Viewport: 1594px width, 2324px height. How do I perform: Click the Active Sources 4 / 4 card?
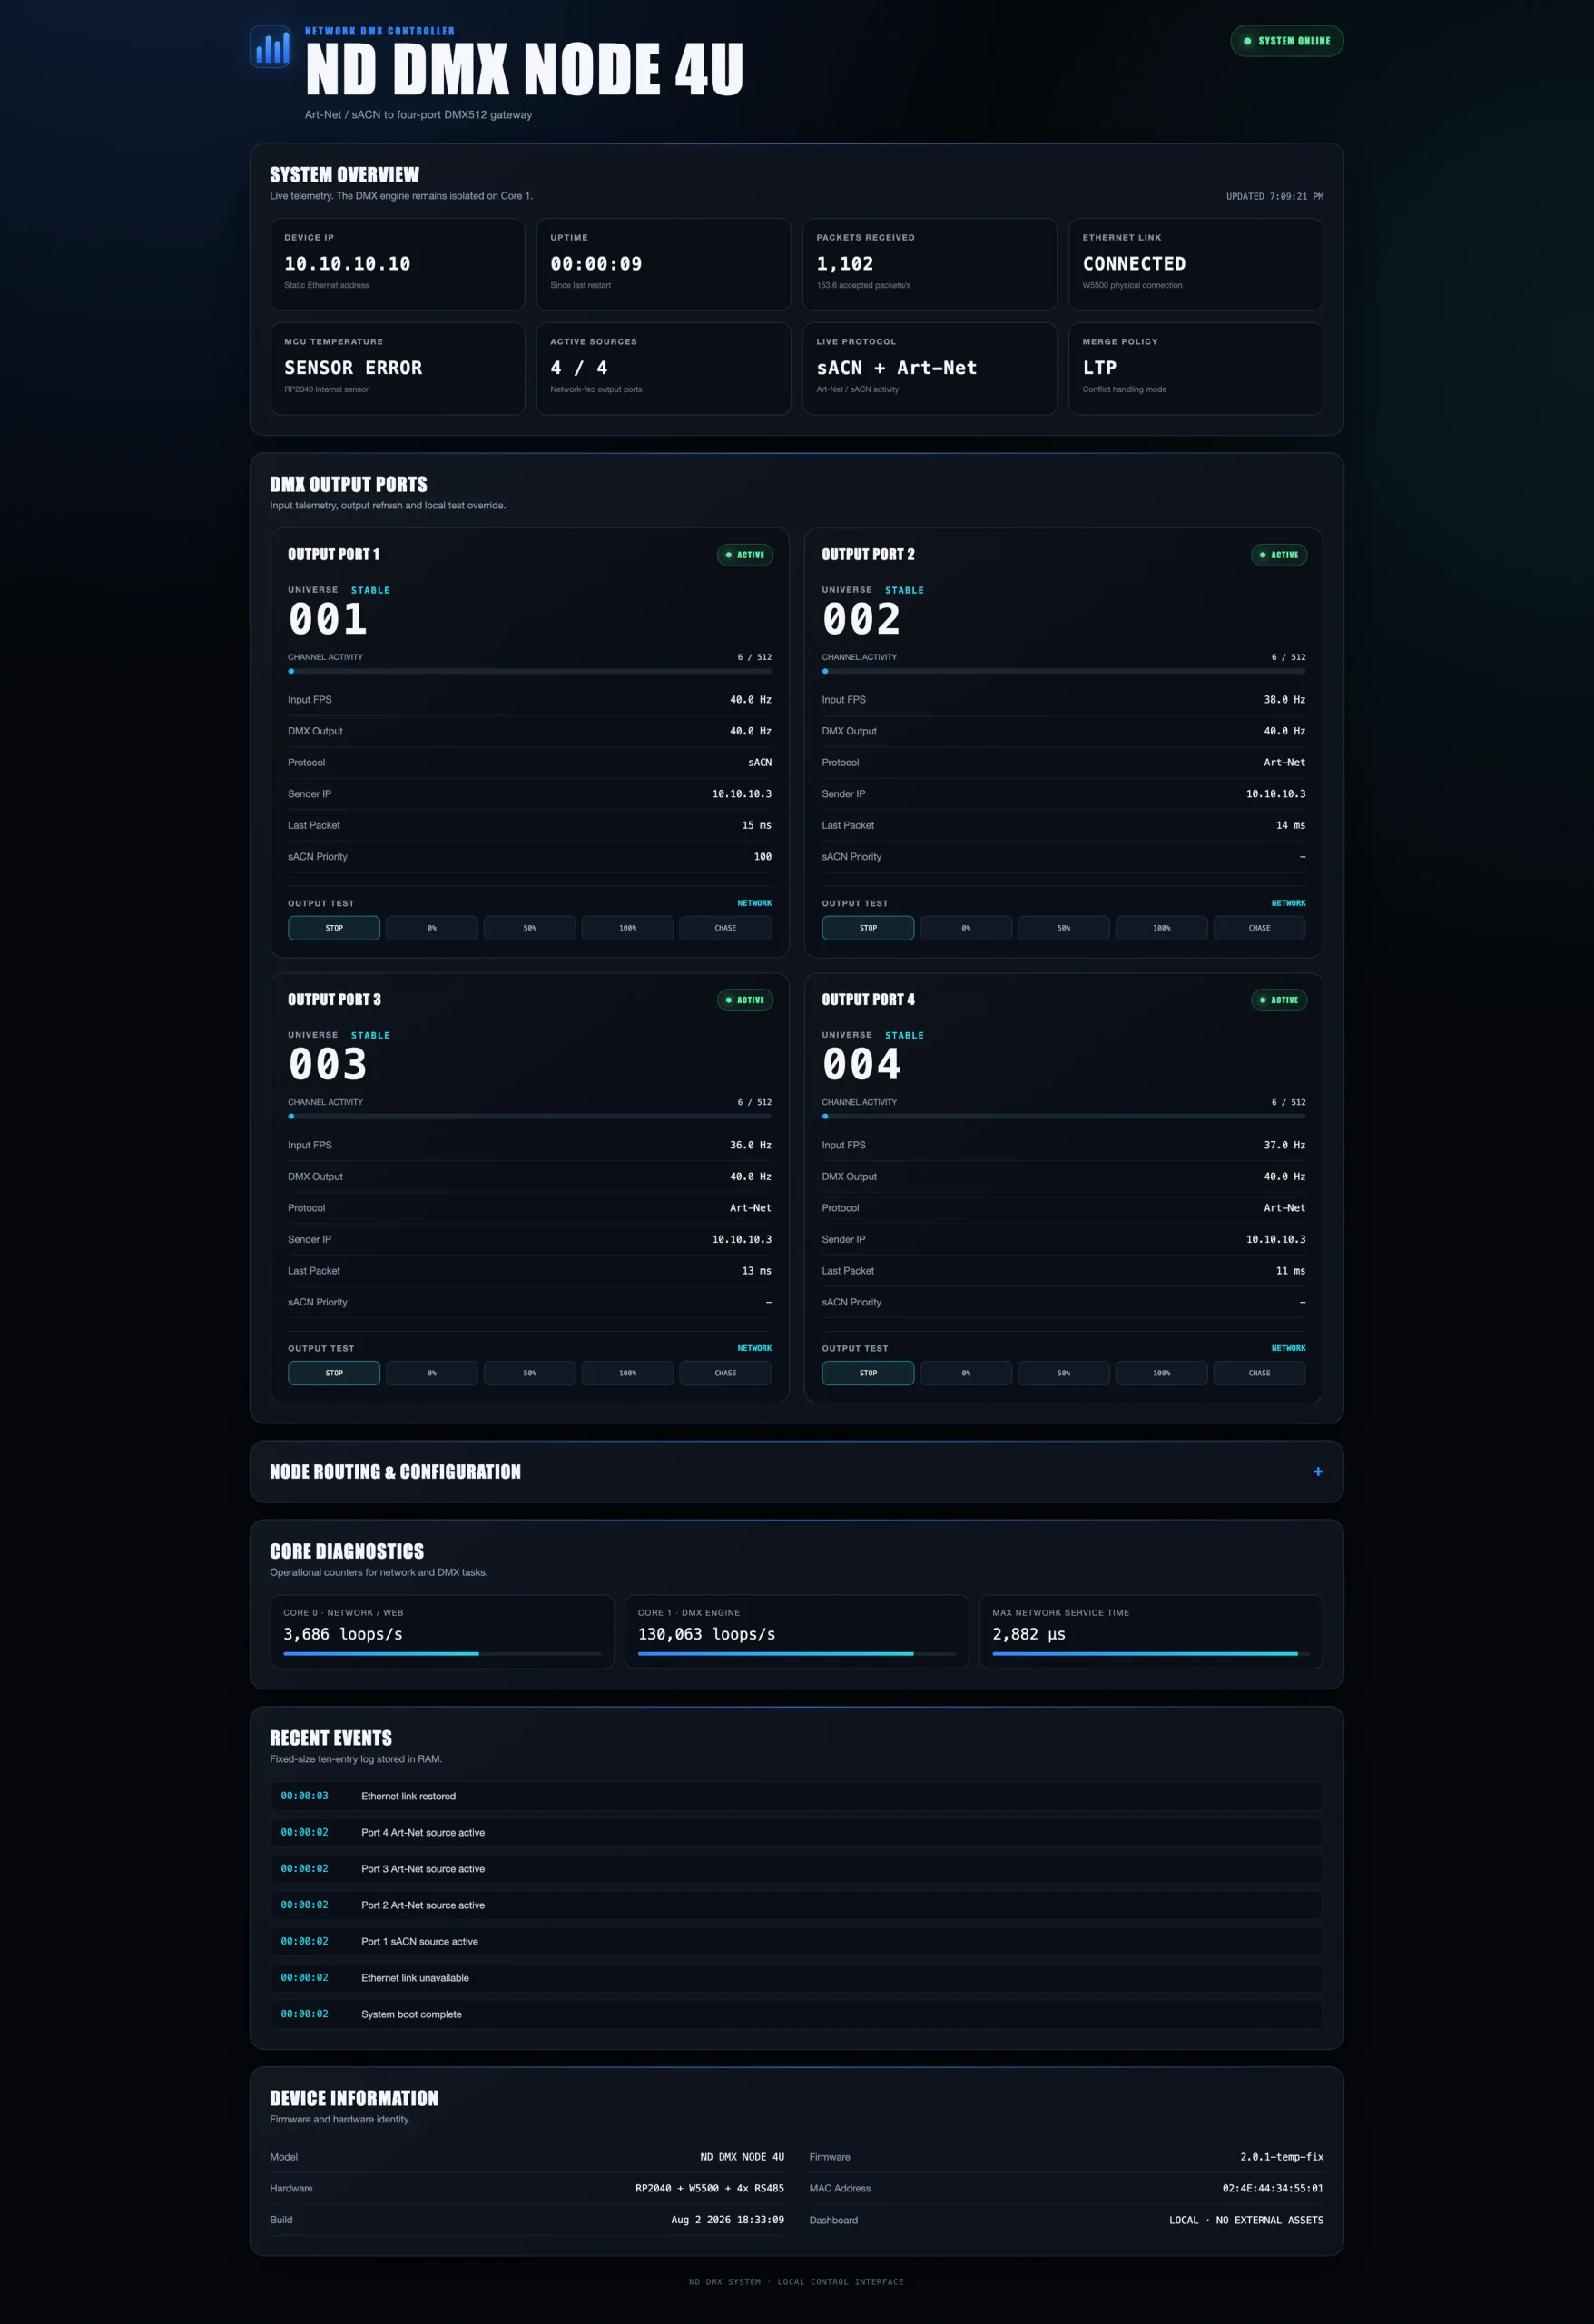(x=663, y=368)
